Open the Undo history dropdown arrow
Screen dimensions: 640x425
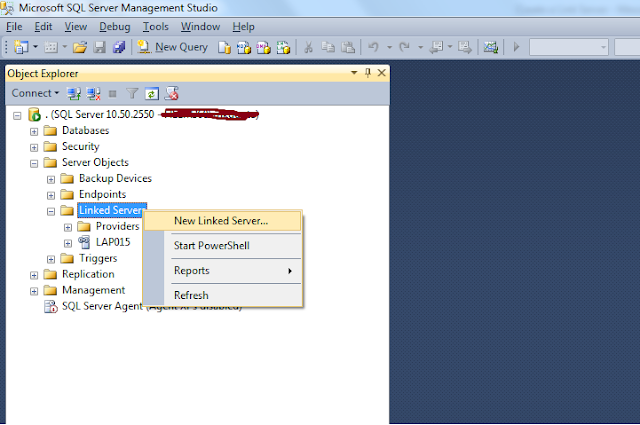click(x=389, y=47)
